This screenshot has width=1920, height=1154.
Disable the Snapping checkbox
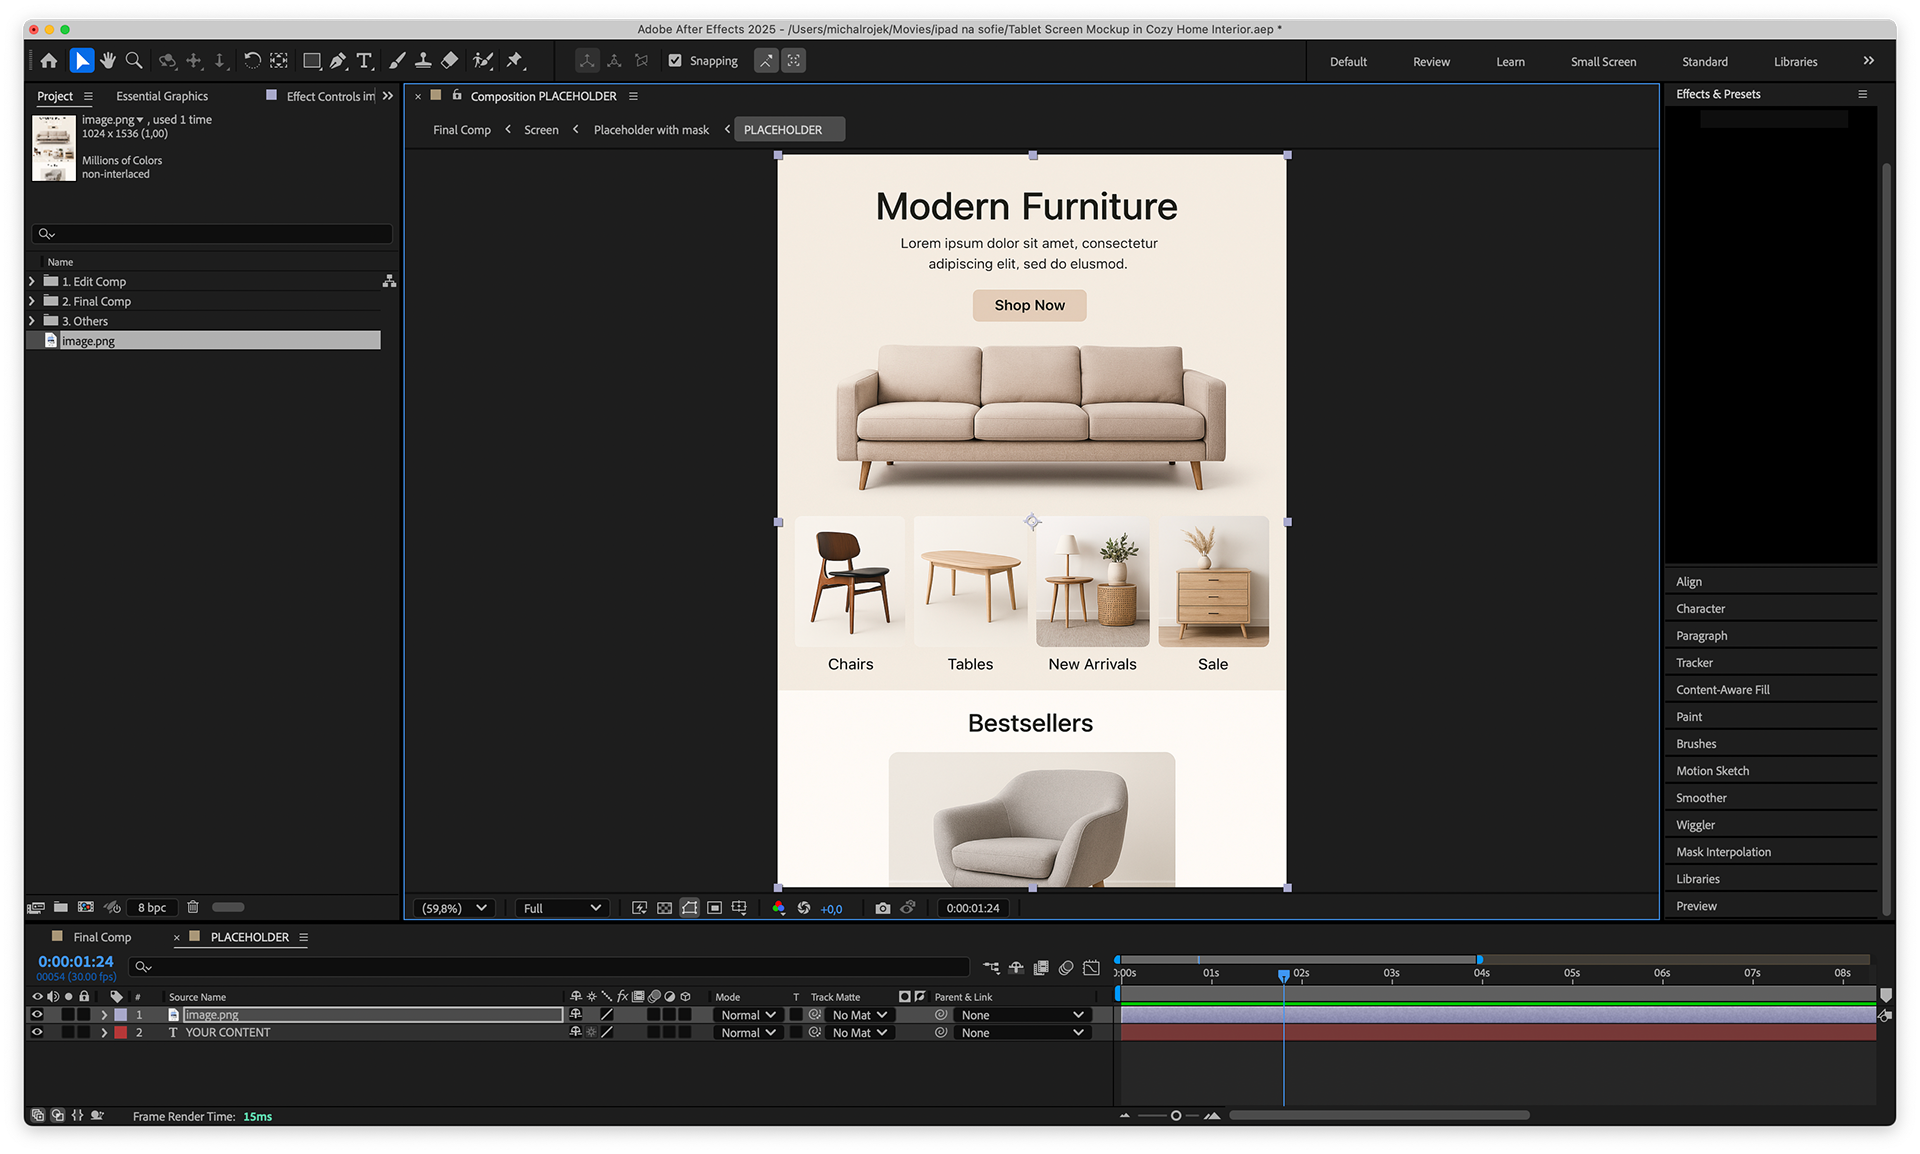675,61
